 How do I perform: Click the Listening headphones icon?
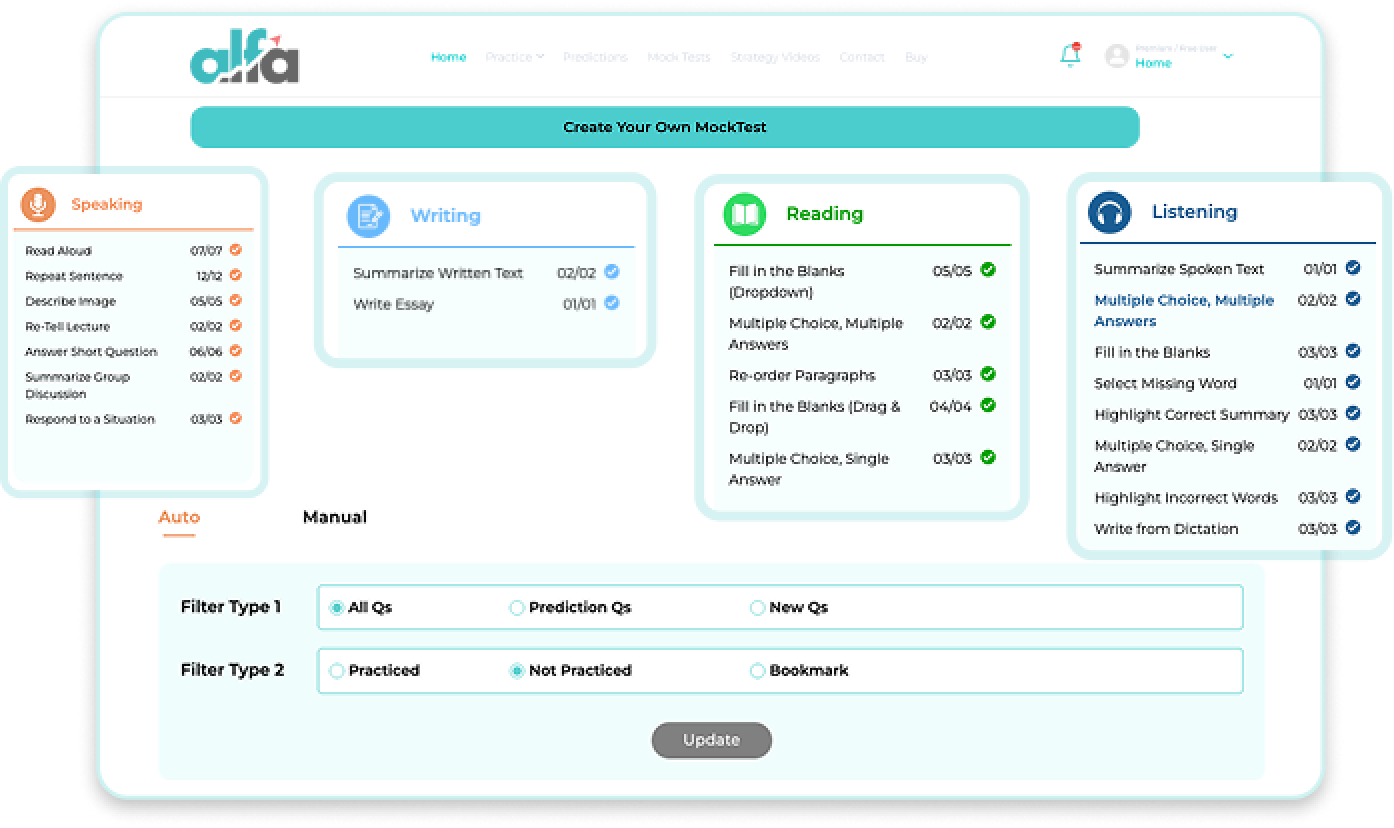[x=1109, y=212]
